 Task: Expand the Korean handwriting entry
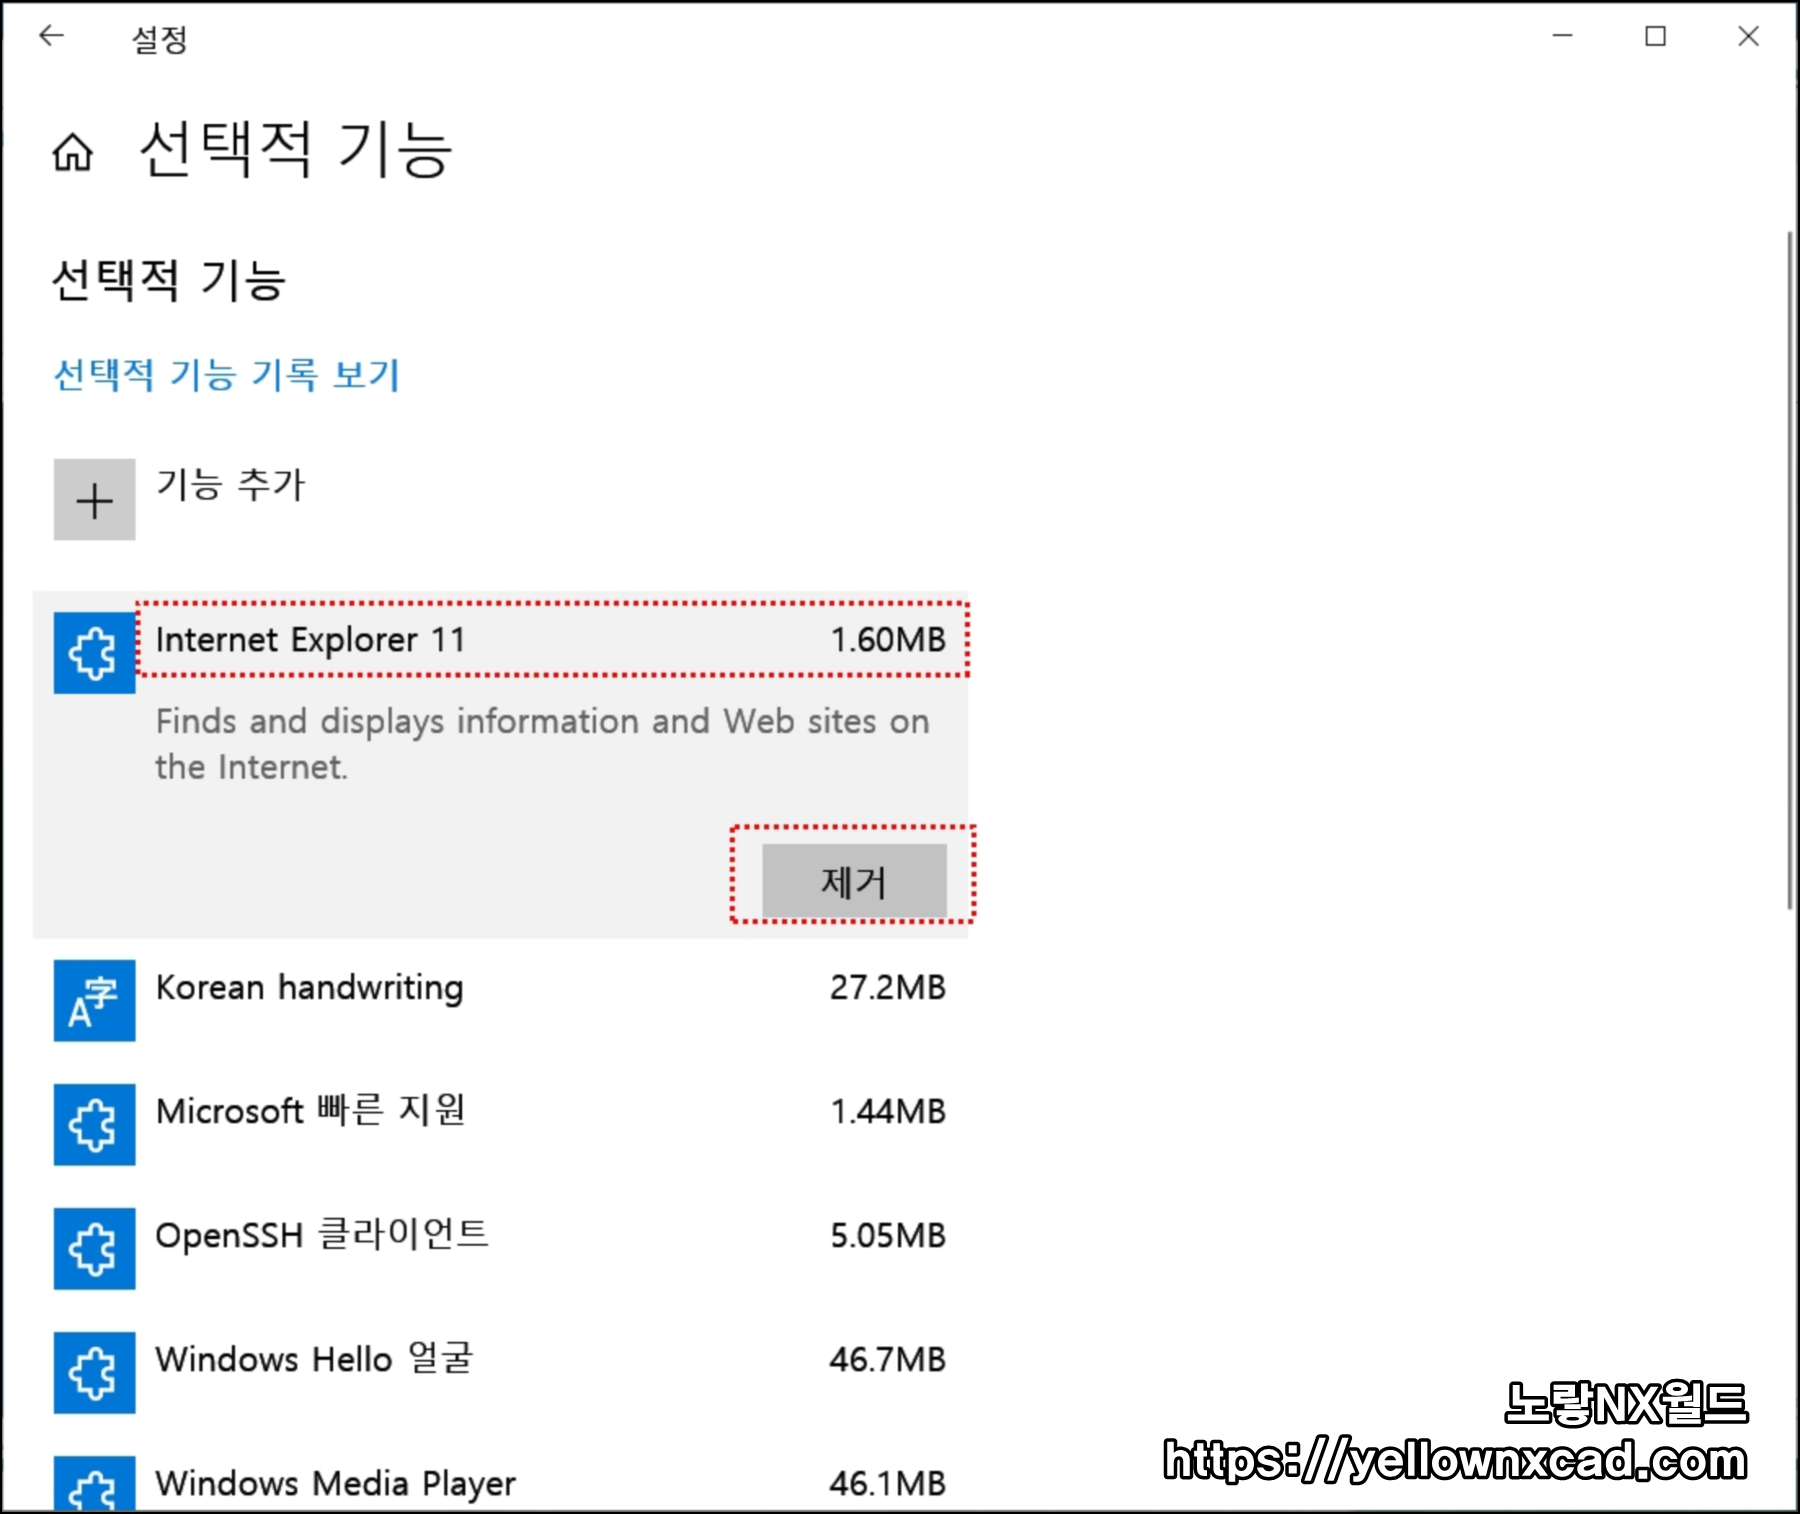click(501, 1001)
